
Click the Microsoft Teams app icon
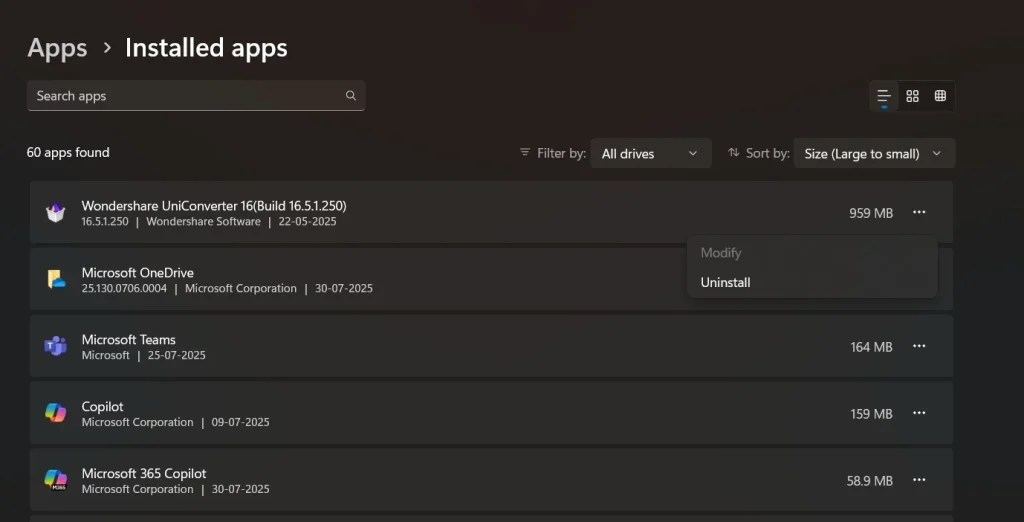tap(56, 346)
